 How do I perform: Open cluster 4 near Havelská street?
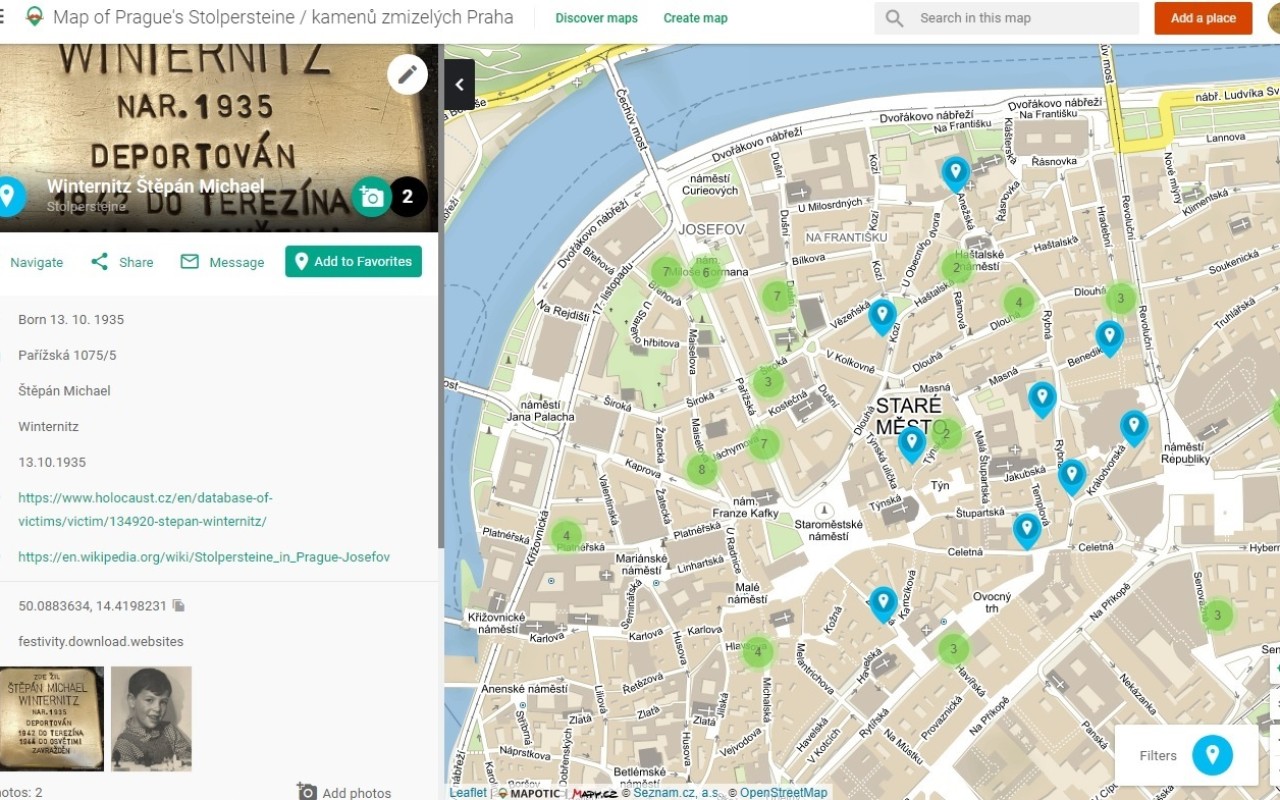[758, 653]
